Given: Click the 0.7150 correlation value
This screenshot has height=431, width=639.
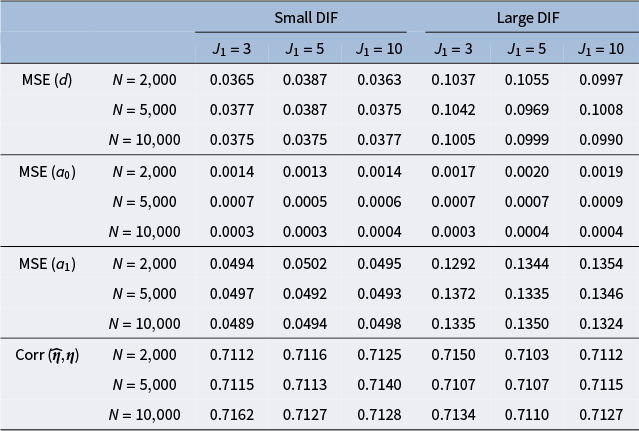Looking at the screenshot, I should pyautogui.click(x=453, y=354).
